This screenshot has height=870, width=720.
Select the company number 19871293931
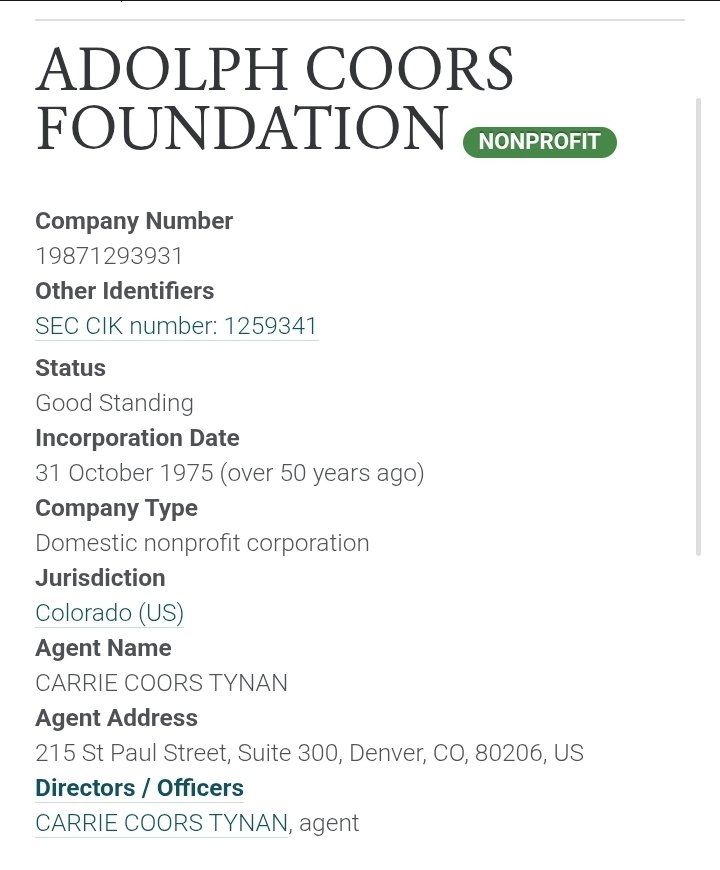(110, 256)
